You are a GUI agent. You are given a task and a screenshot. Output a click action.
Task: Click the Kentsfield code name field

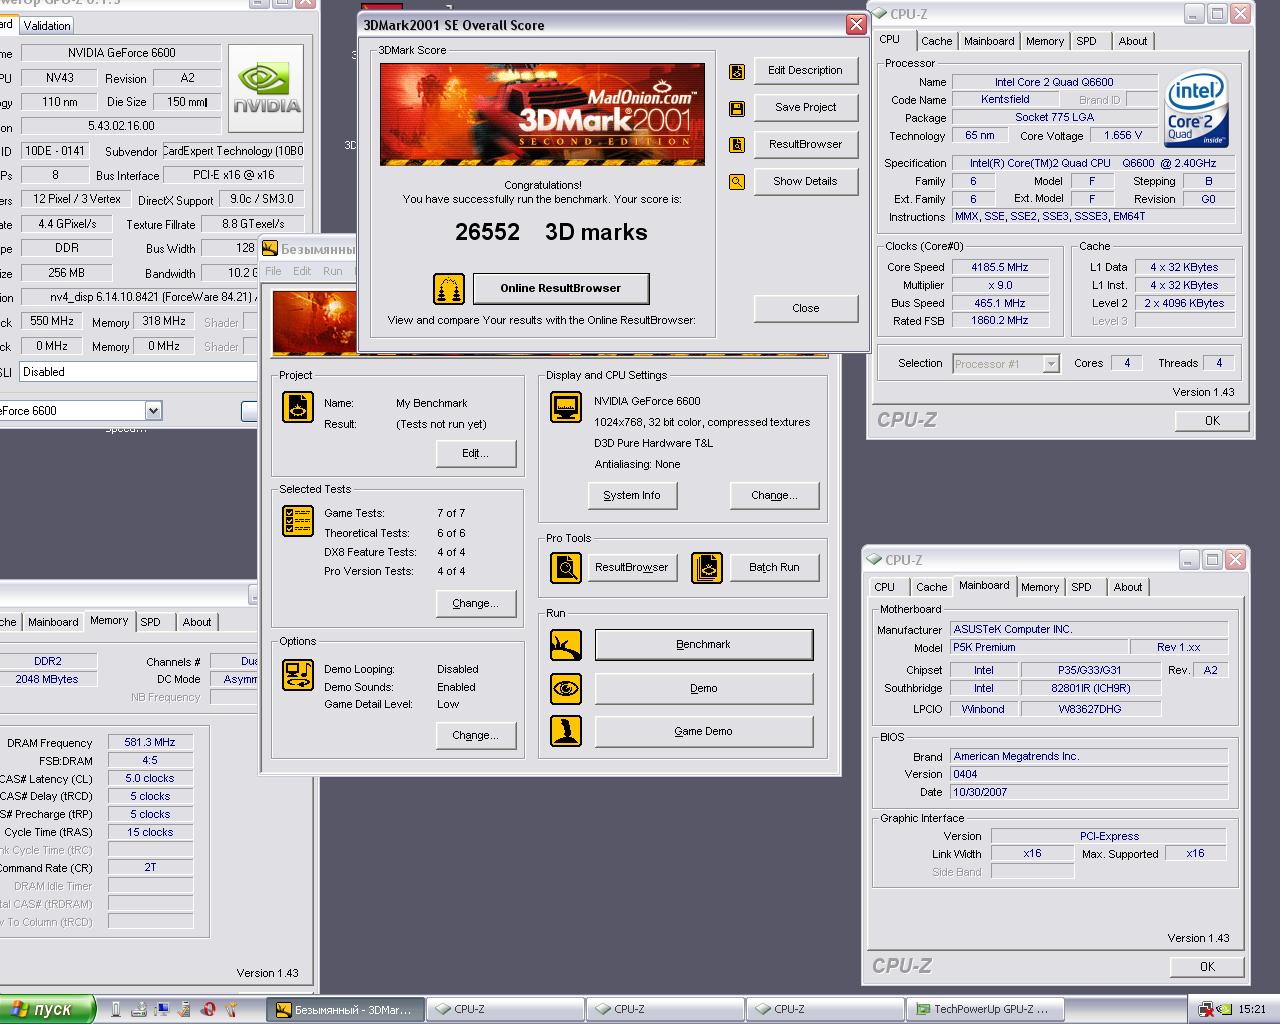(x=1005, y=100)
